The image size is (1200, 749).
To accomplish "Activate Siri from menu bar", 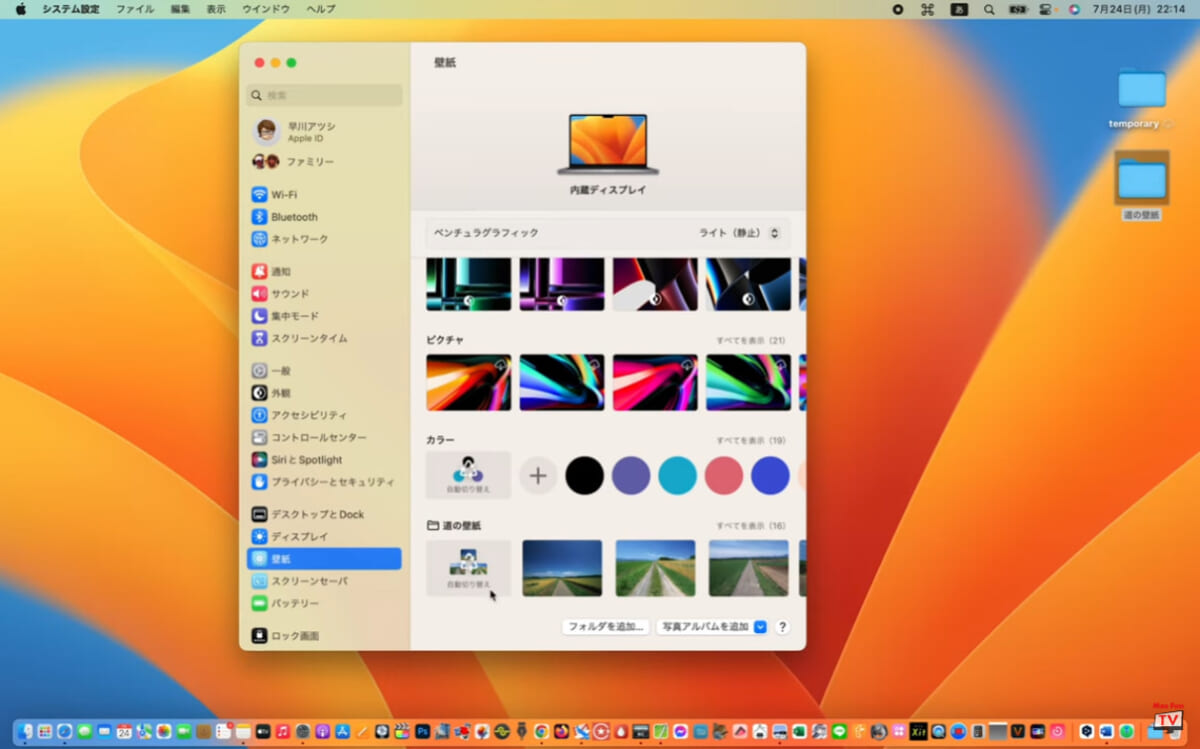I will 1074,9.
